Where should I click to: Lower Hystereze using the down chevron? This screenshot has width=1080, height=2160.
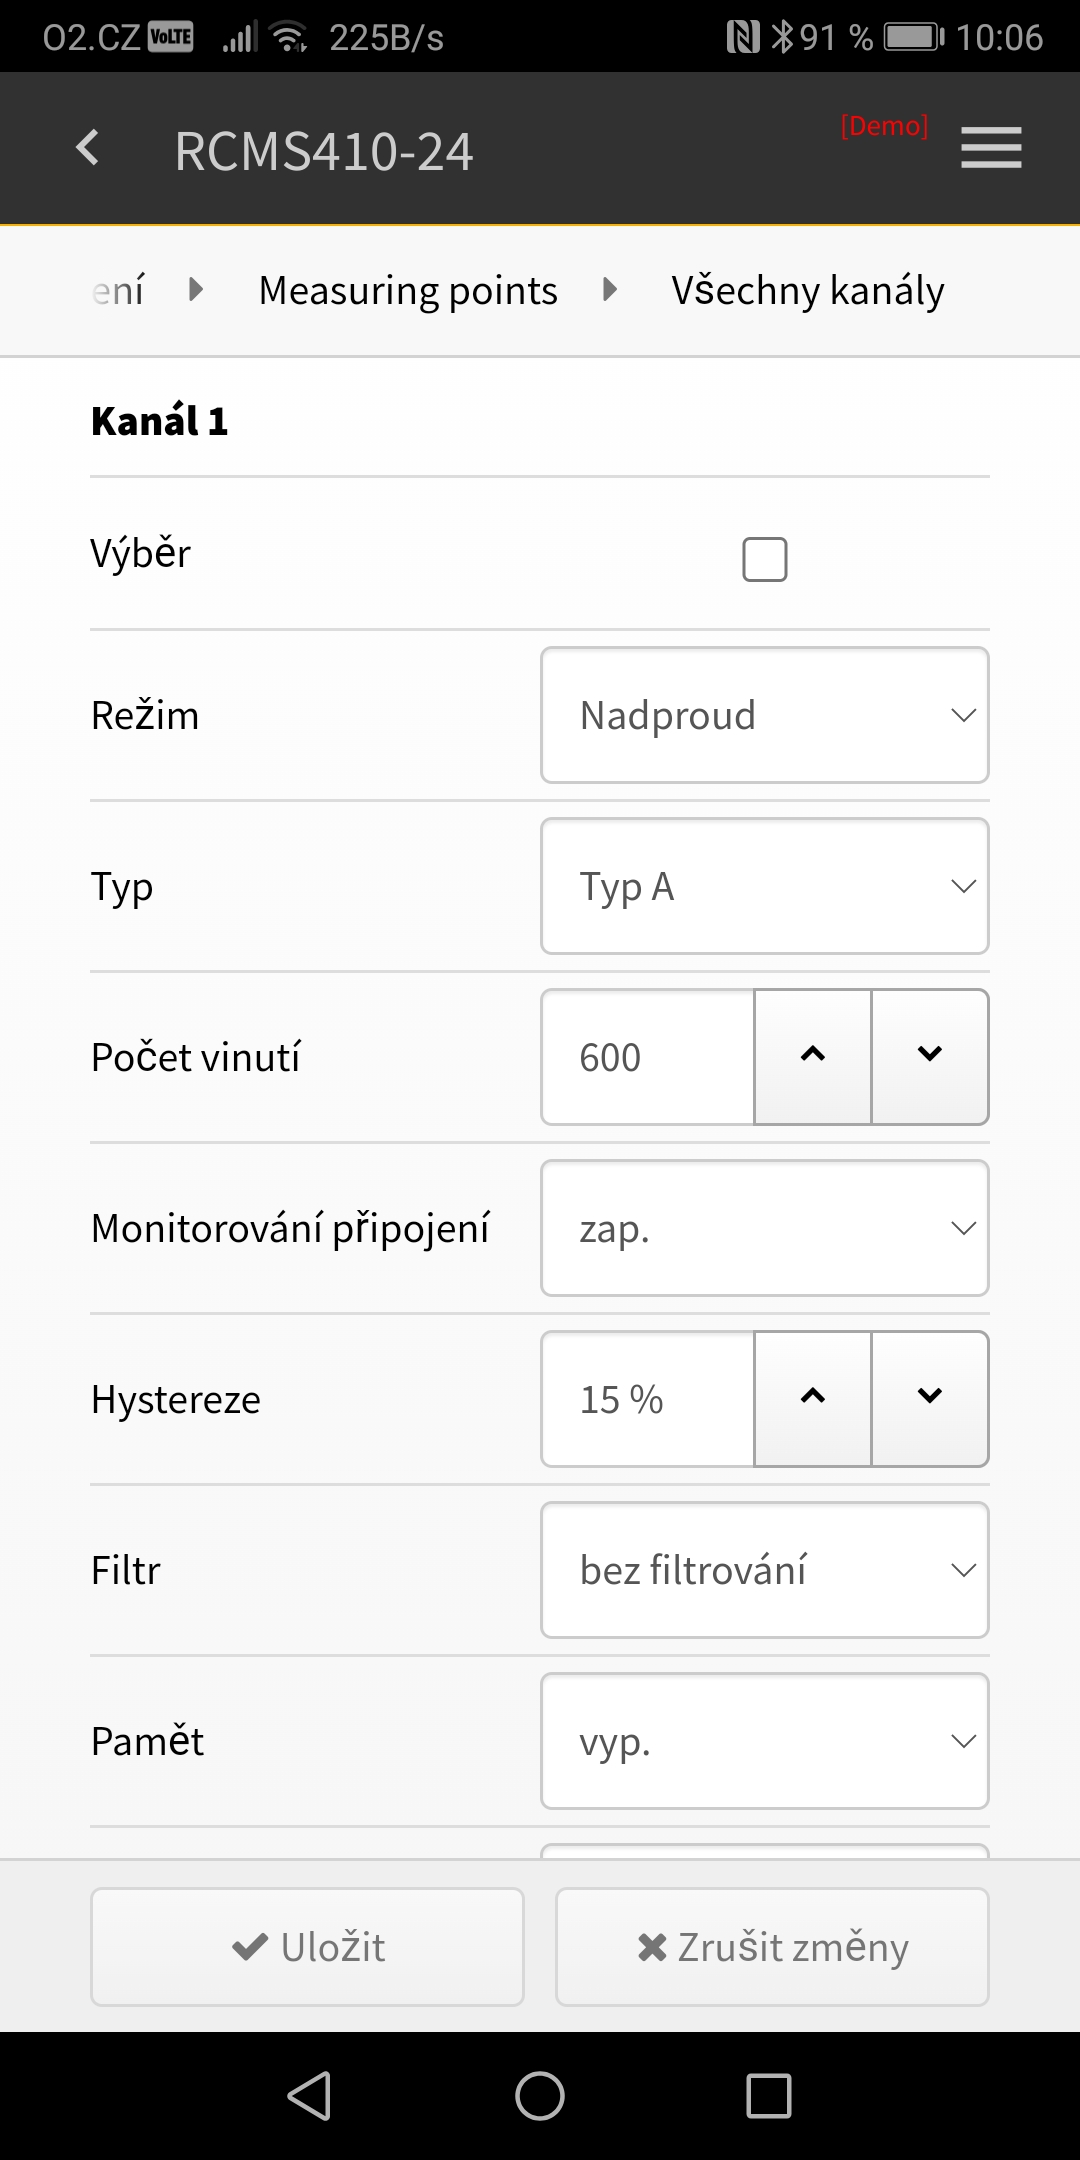(x=929, y=1398)
